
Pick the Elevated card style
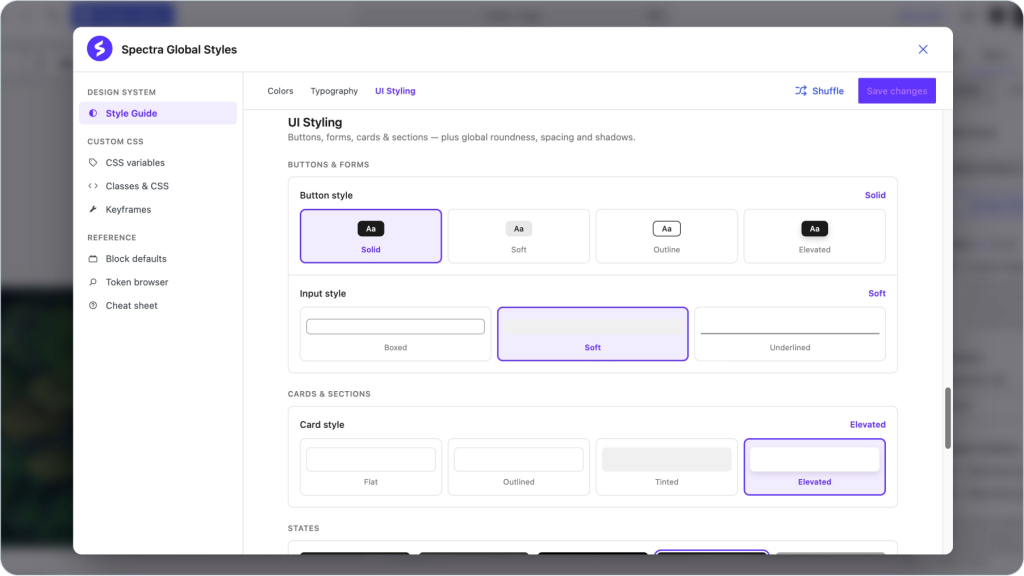[x=814, y=467]
